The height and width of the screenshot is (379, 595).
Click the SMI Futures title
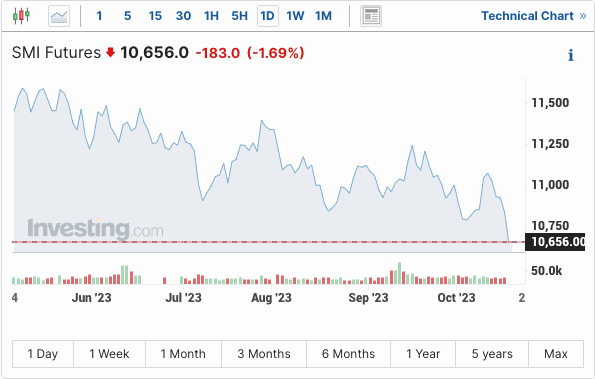tap(56, 53)
